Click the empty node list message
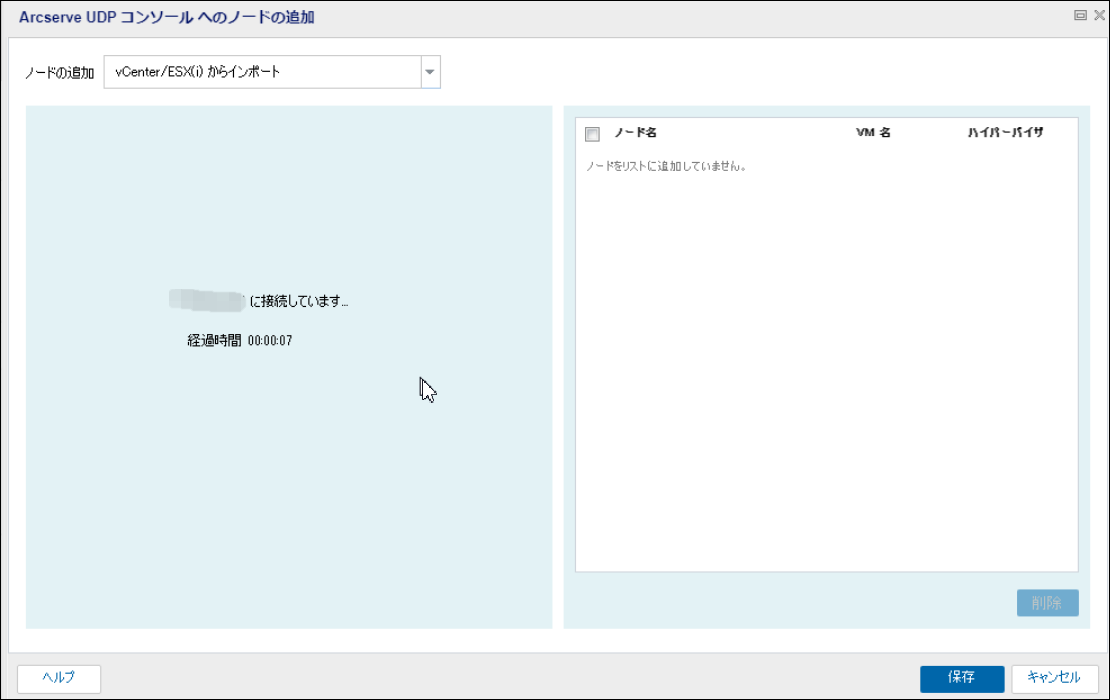 [666, 166]
